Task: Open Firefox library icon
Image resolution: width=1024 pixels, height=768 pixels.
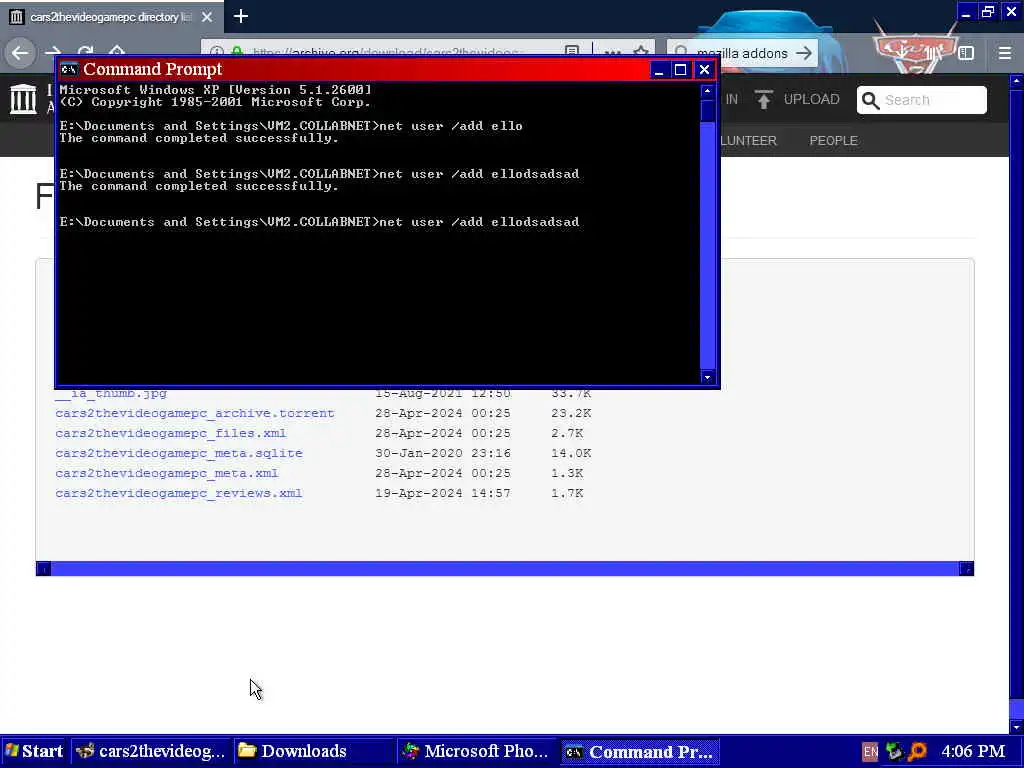Action: pyautogui.click(x=933, y=53)
